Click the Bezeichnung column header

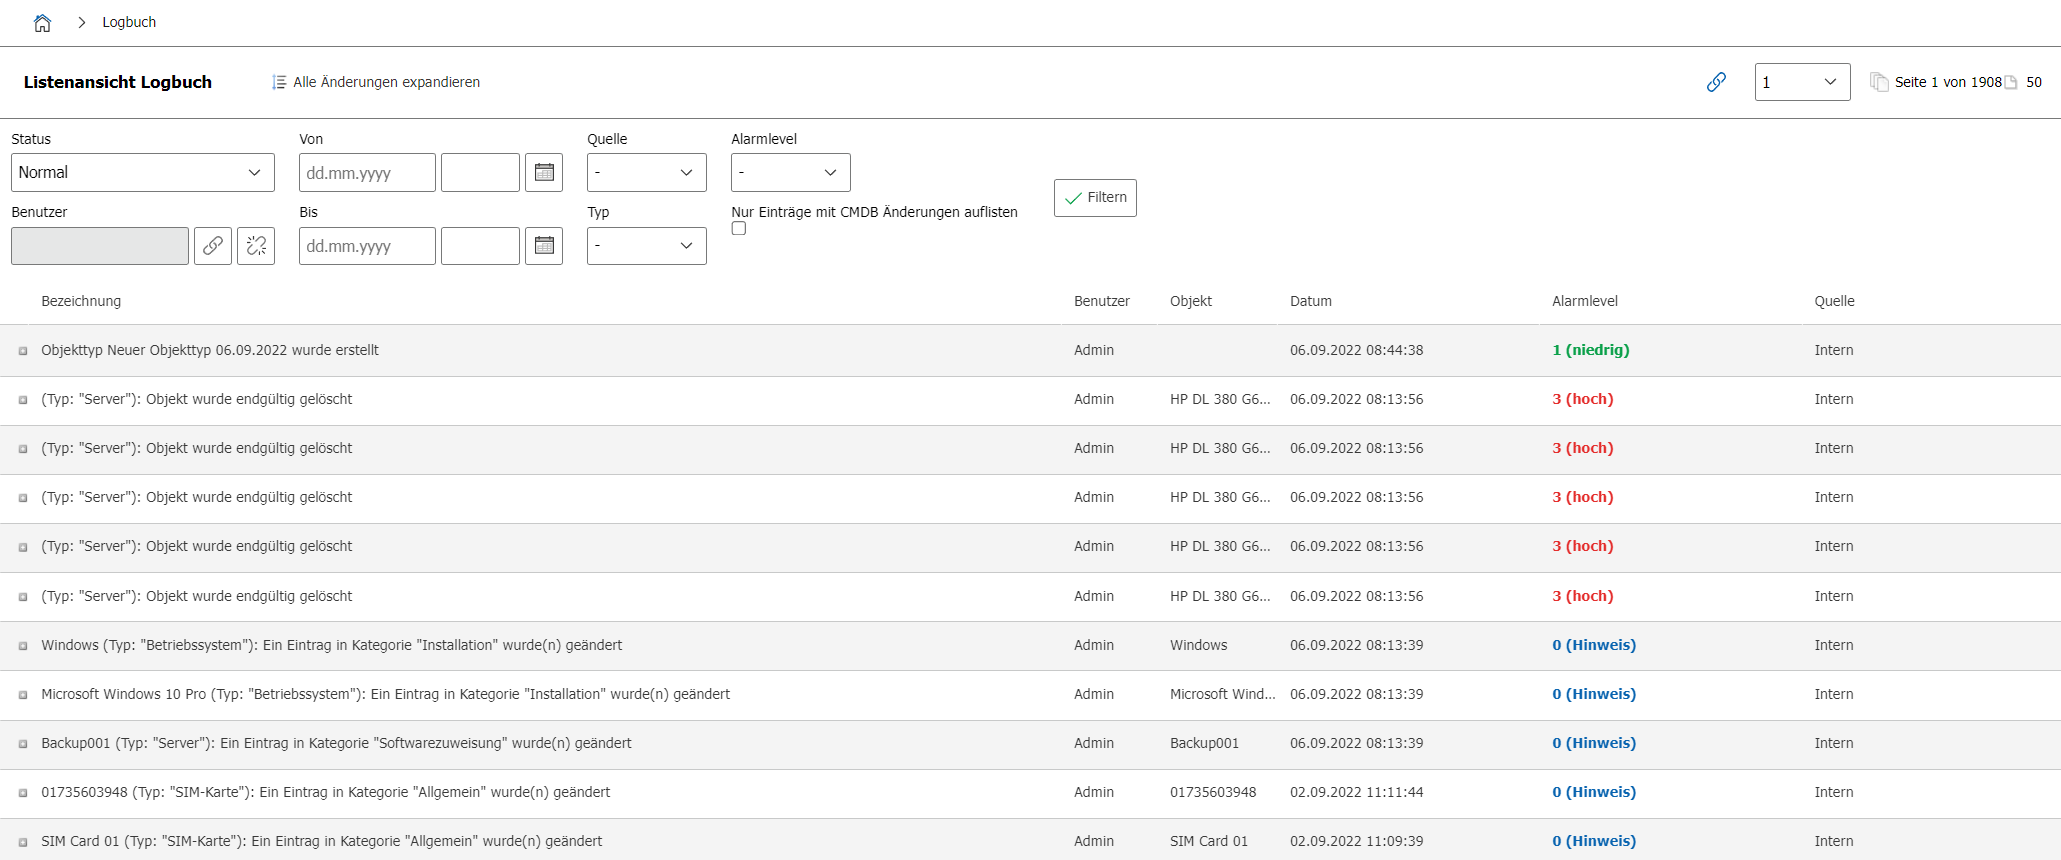pos(81,301)
